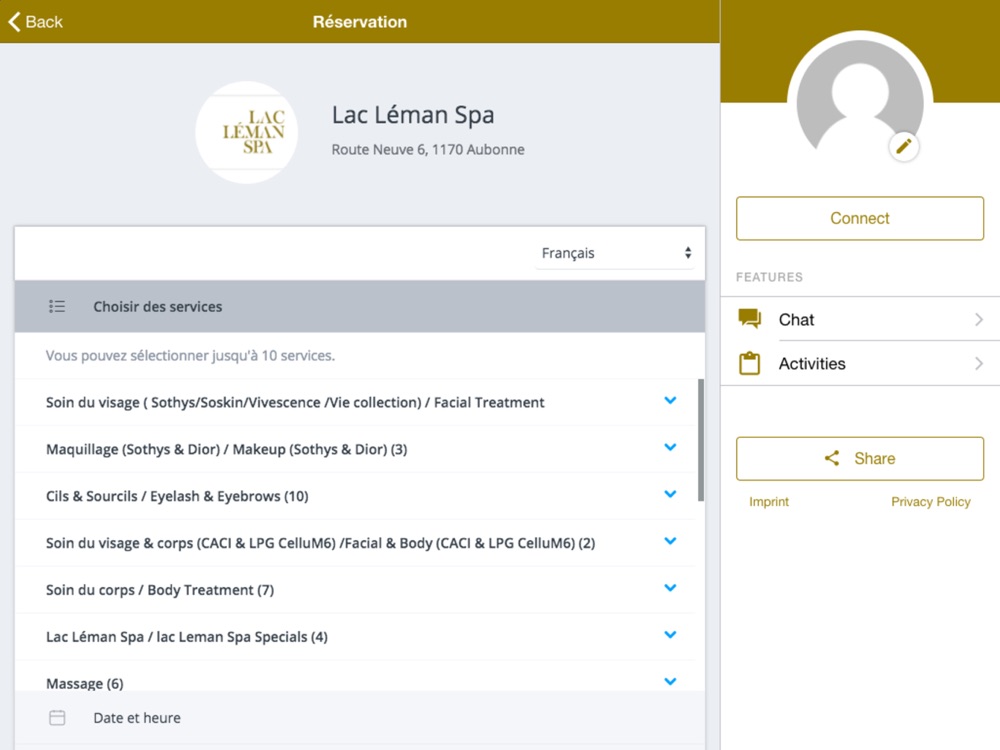Open the Activities feature
Image resolution: width=1000 pixels, height=750 pixels.
tap(860, 364)
